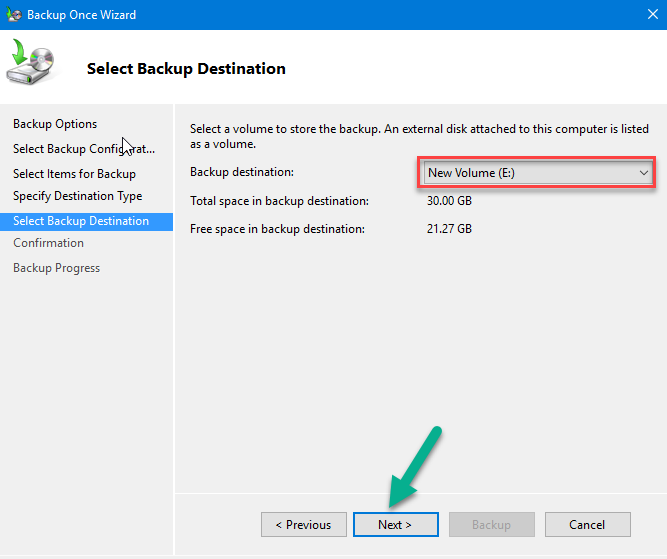Click the greyed-out Backup button
667x559 pixels.
[x=492, y=525]
